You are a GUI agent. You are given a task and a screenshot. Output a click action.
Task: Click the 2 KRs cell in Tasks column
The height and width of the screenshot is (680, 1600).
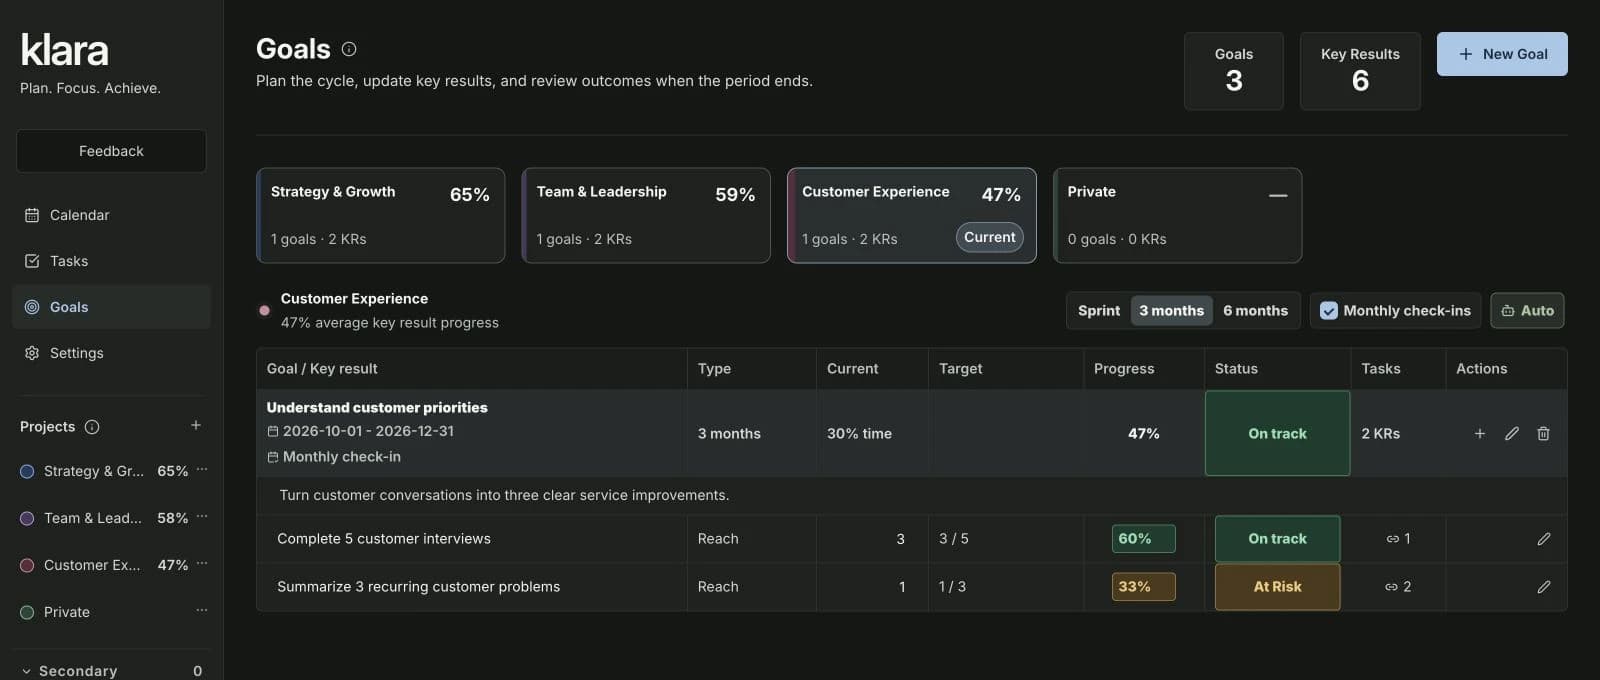1381,433
